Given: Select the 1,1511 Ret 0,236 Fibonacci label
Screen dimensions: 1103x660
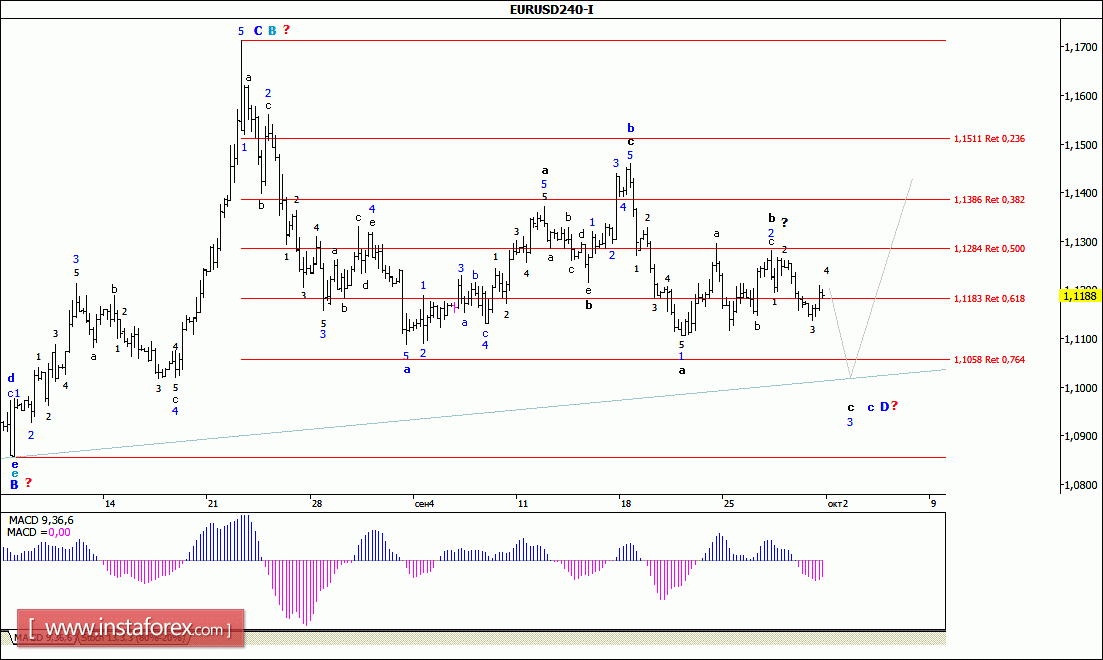Looking at the screenshot, I should coord(990,139).
